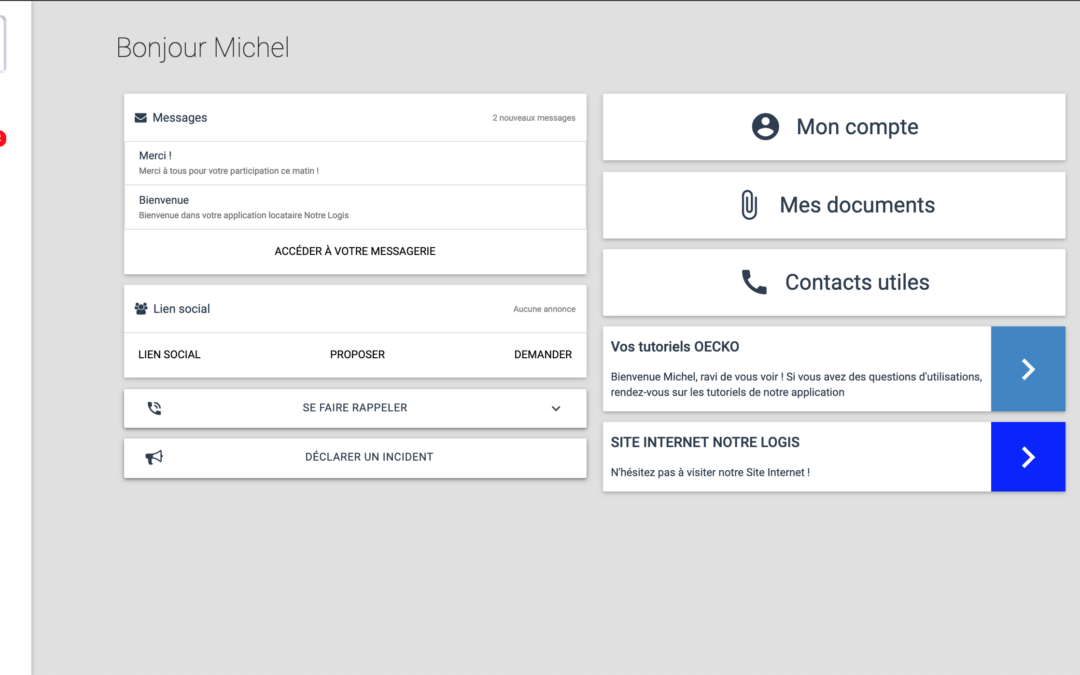Click the paperclip icon in Mes documents
The width and height of the screenshot is (1080, 675).
click(x=749, y=205)
